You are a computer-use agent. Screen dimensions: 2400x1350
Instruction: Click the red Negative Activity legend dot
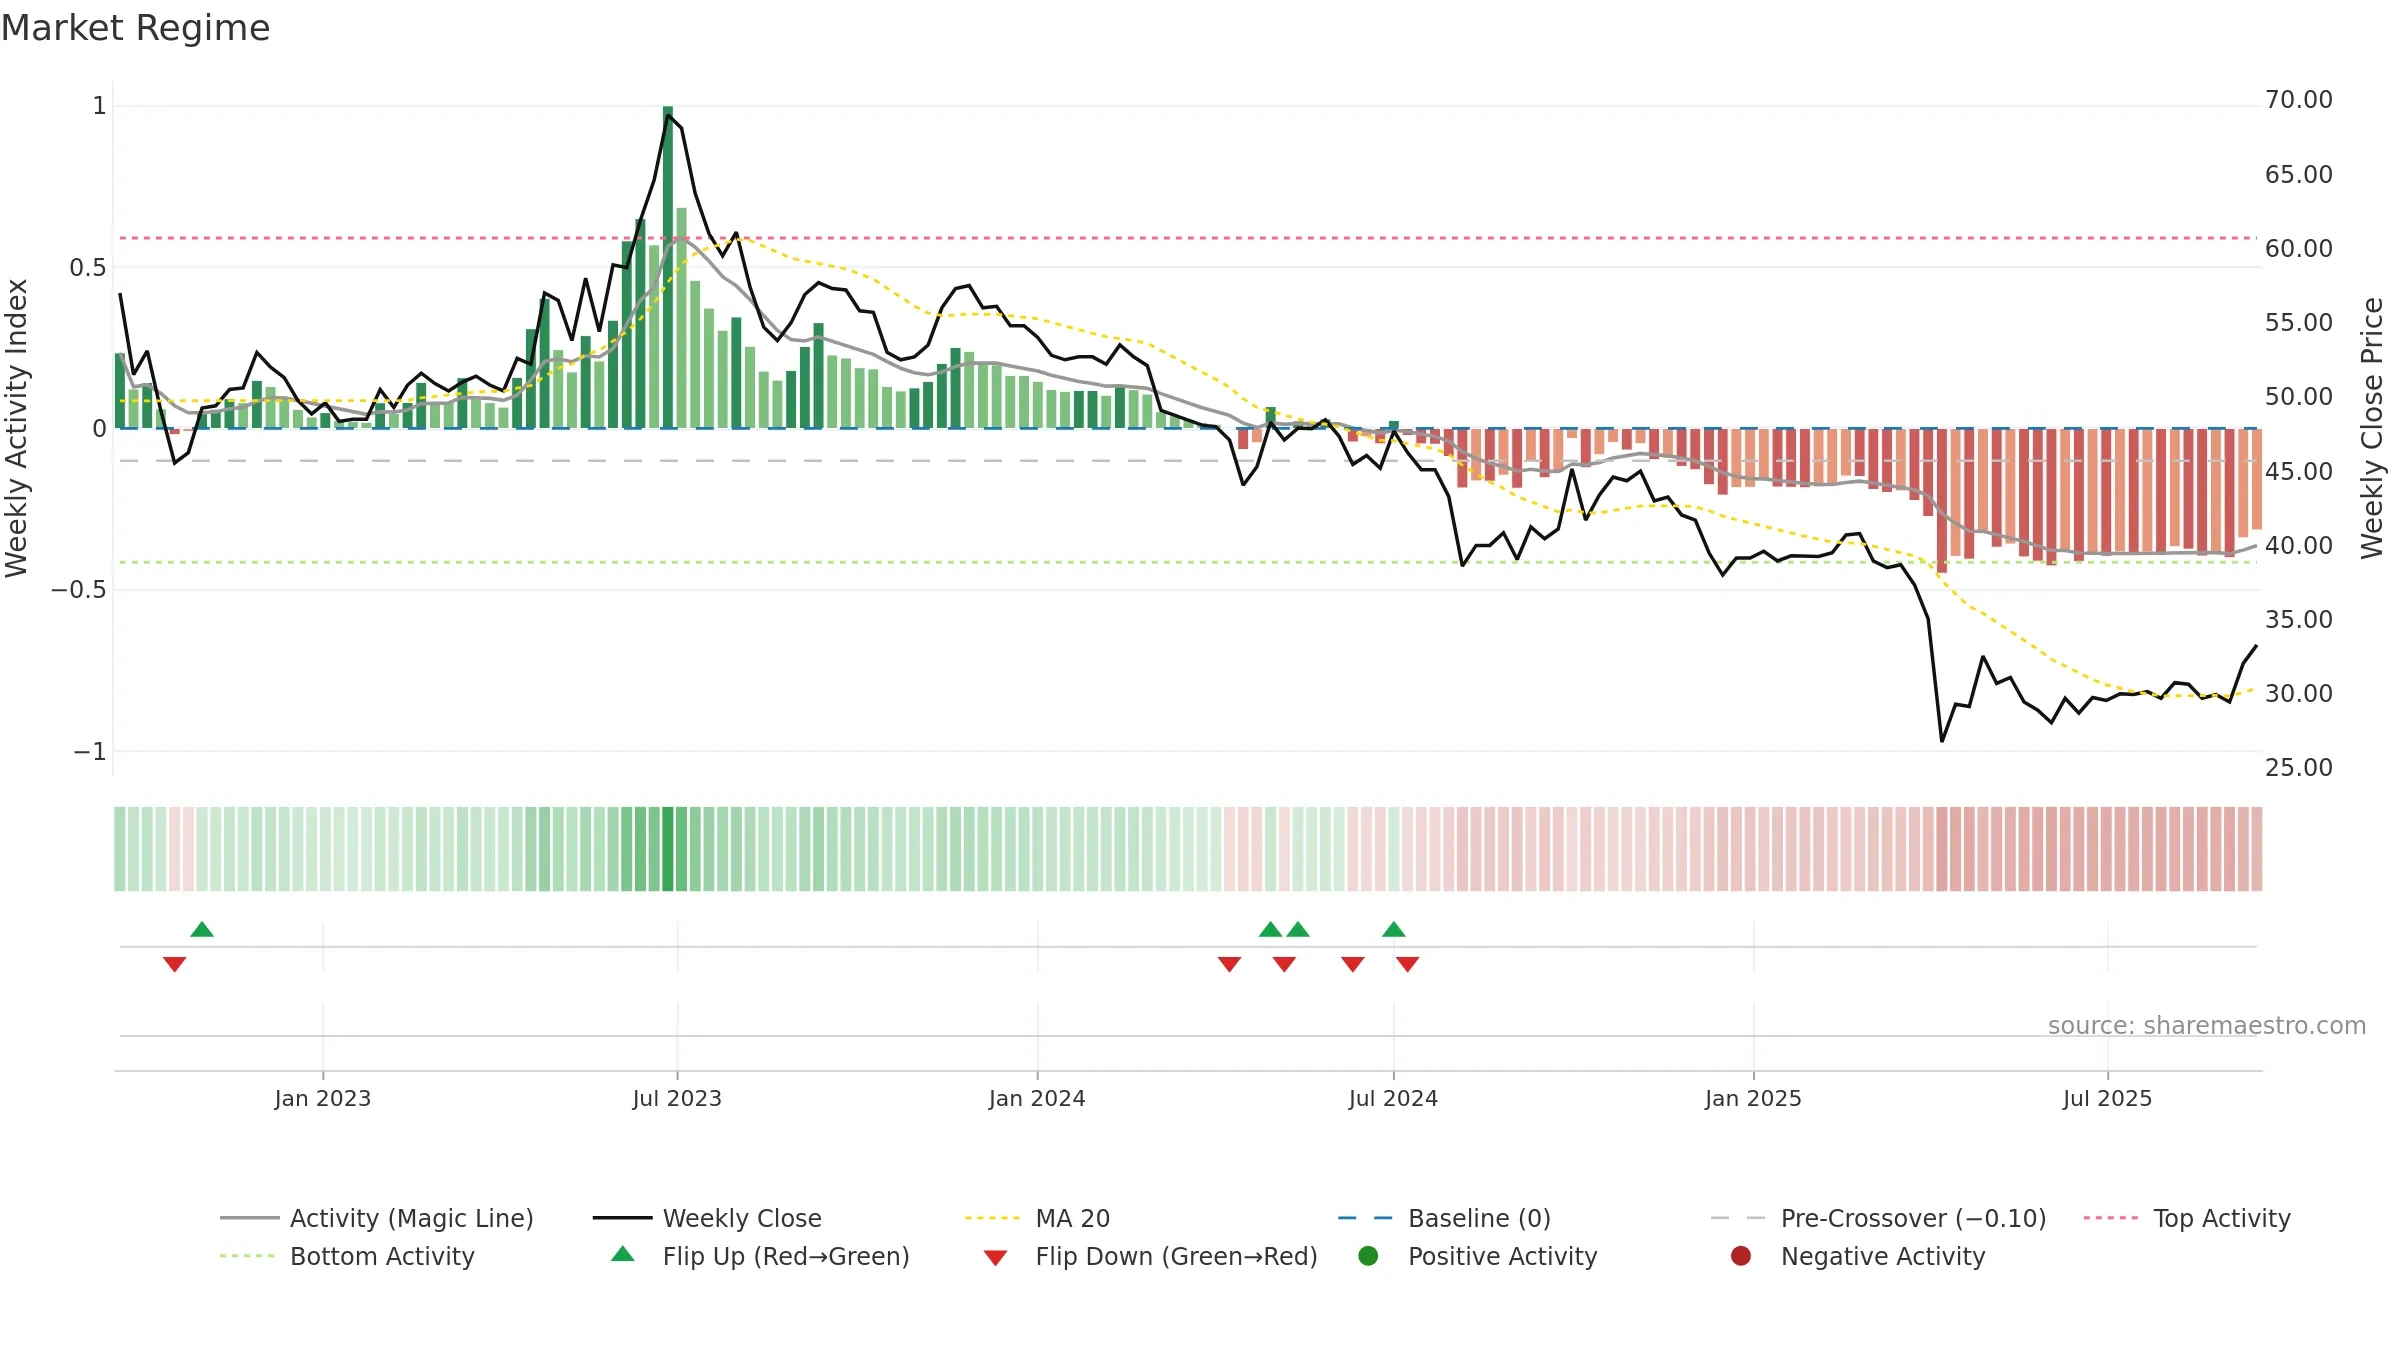pyautogui.click(x=1741, y=1255)
